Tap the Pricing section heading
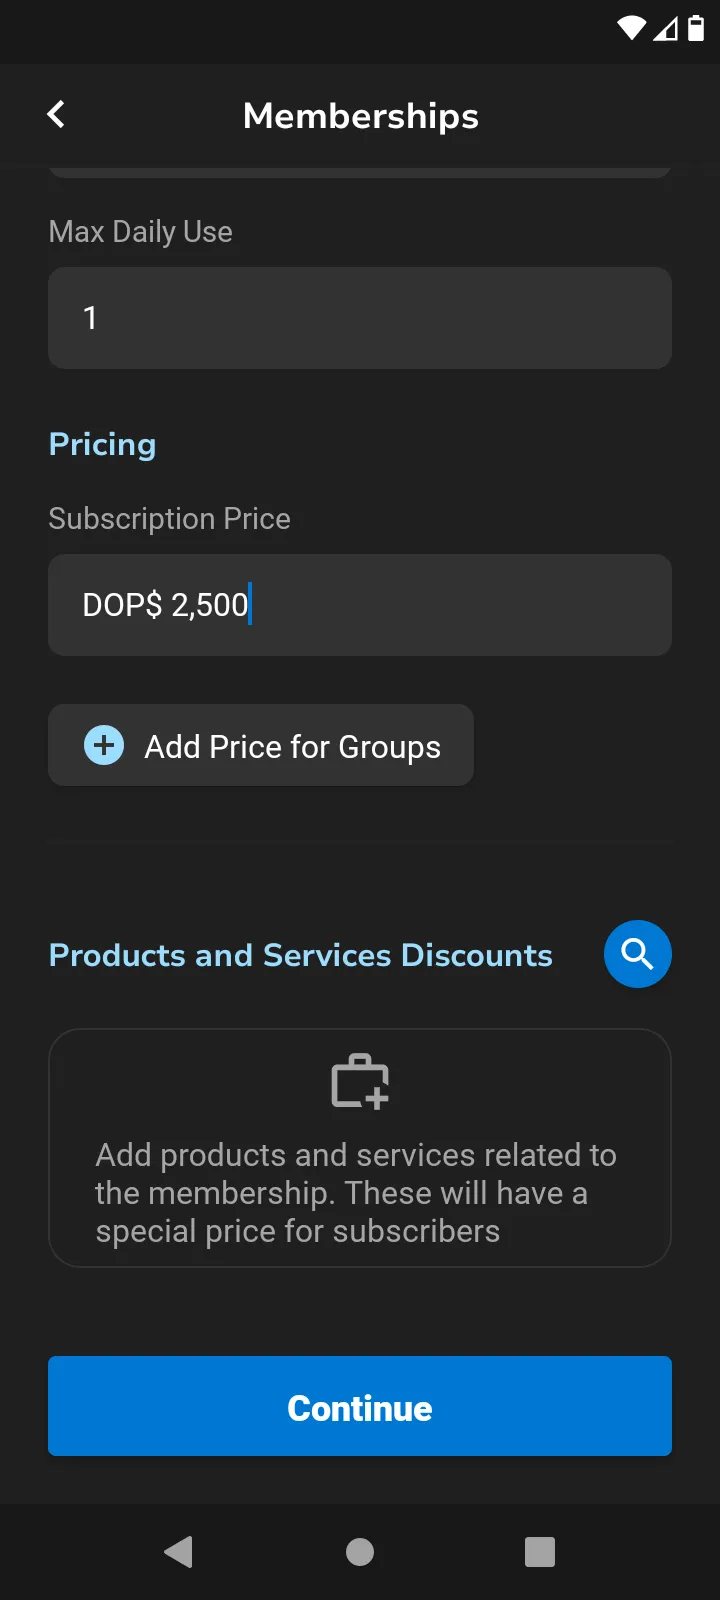The width and height of the screenshot is (720, 1600). [x=103, y=444]
